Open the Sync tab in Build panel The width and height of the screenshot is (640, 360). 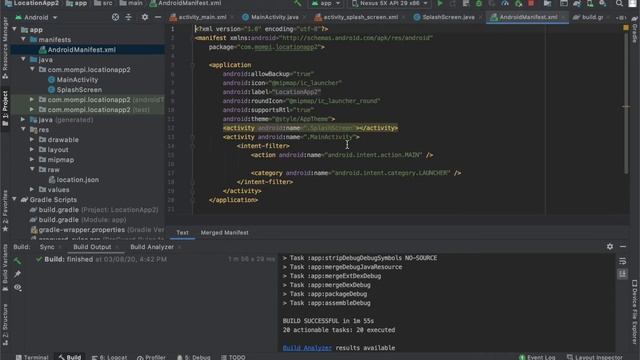coord(47,247)
